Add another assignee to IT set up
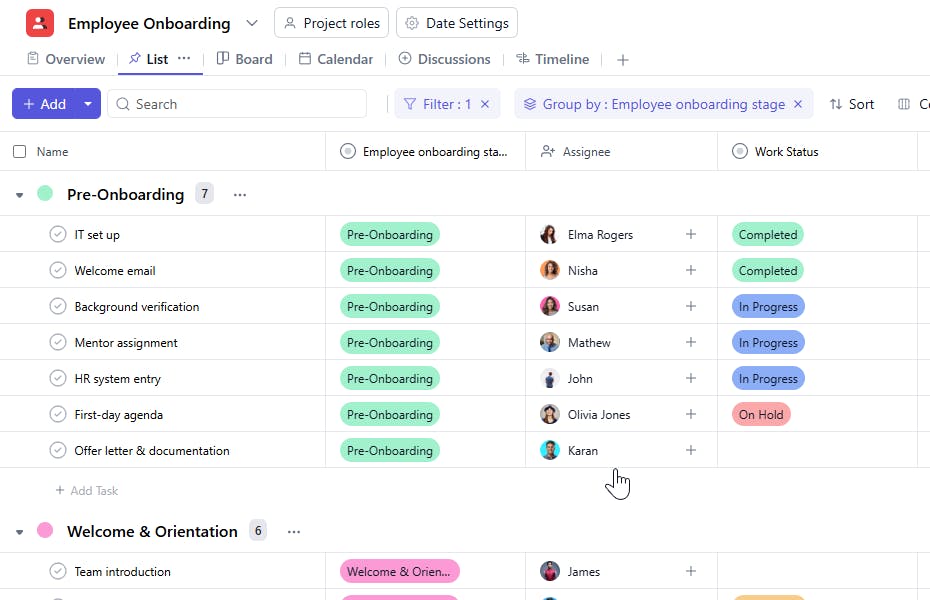Image resolution: width=930 pixels, height=600 pixels. coord(690,235)
